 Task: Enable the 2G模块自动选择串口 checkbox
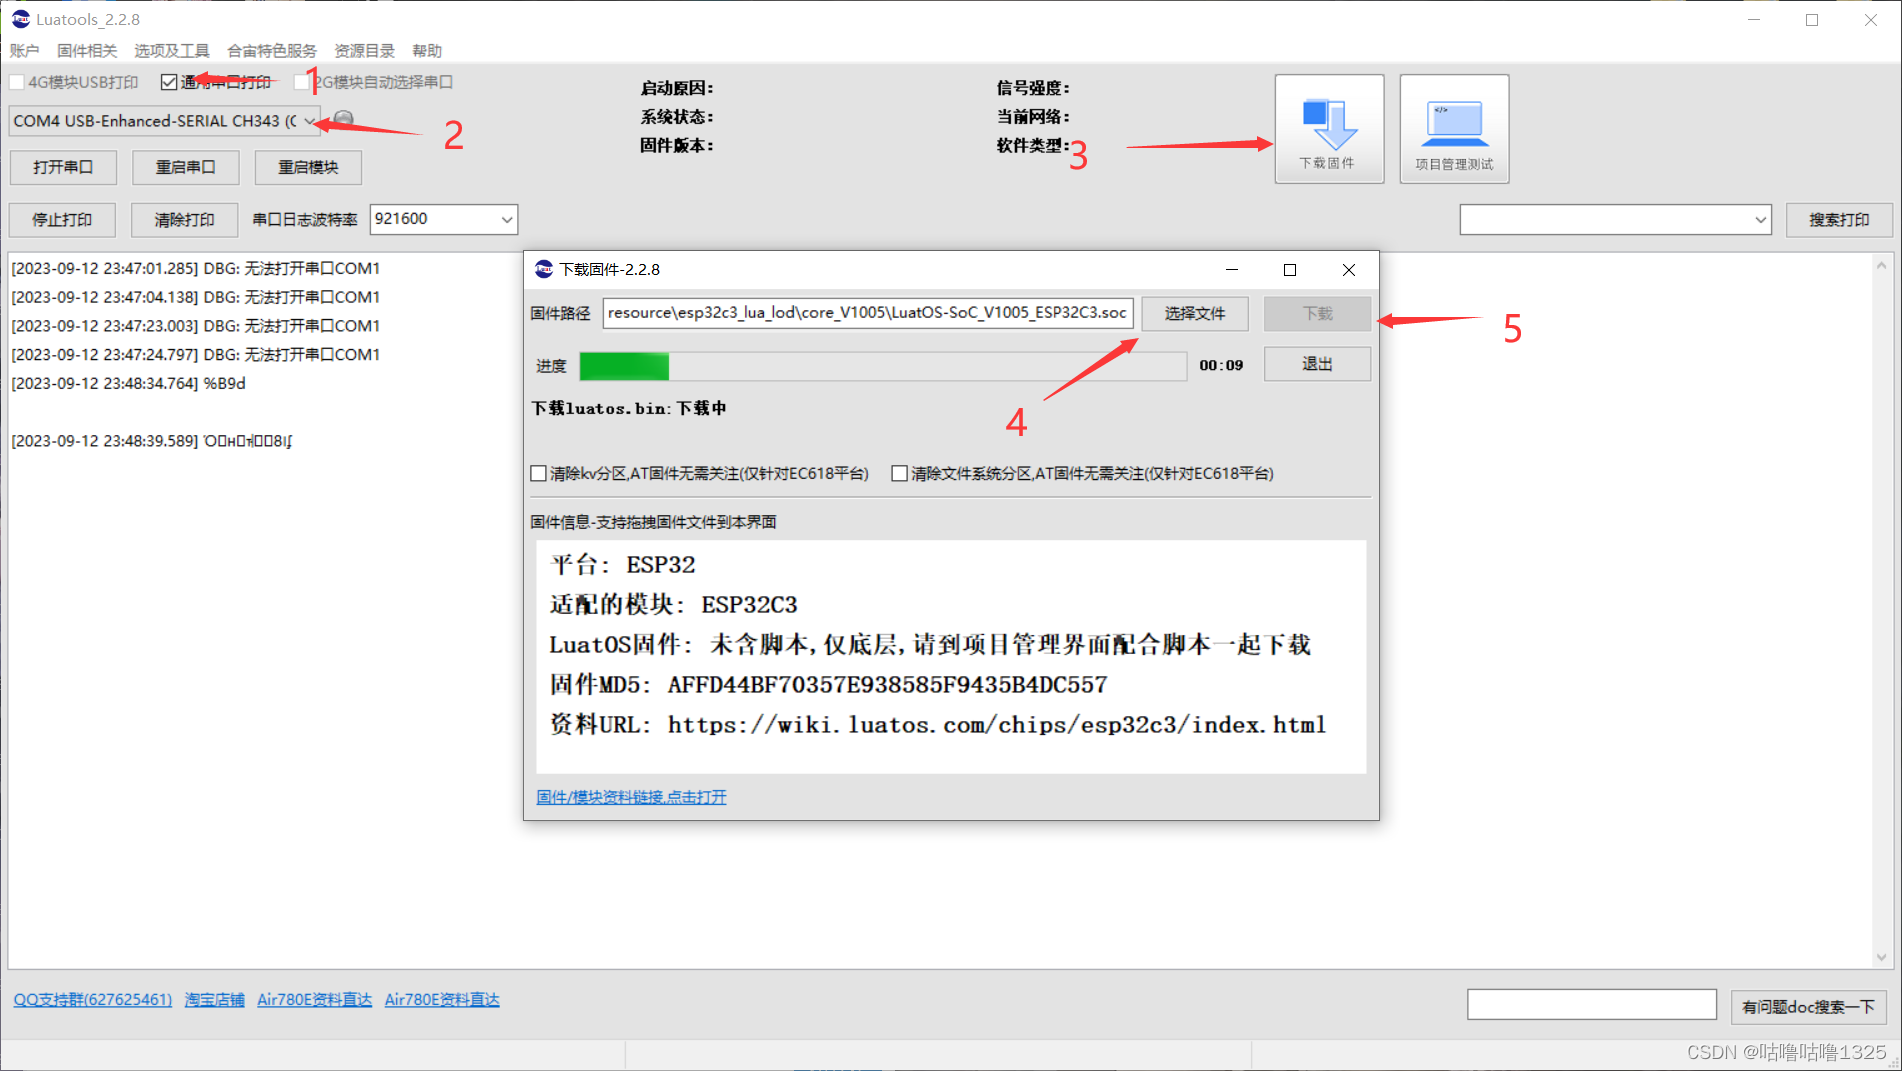coord(303,81)
